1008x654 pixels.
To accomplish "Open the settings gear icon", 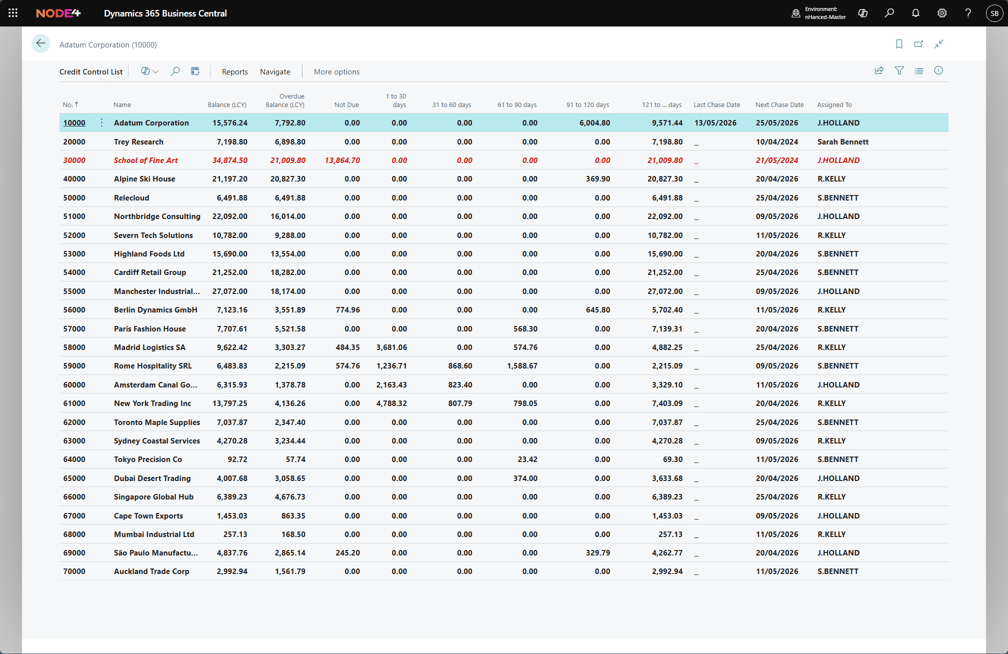I will point(942,13).
